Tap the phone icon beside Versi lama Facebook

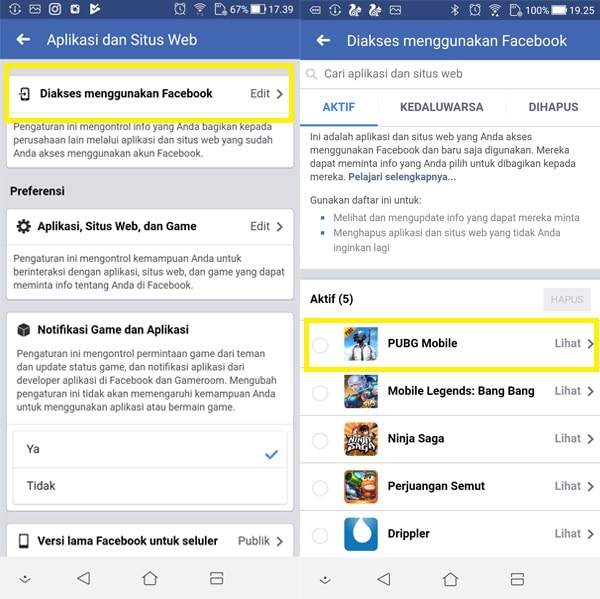click(x=24, y=541)
